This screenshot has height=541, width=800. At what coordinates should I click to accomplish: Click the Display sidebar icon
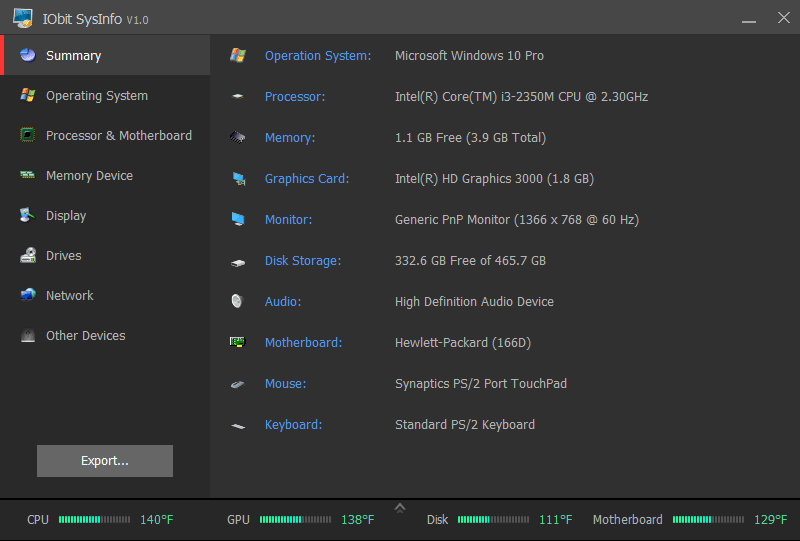point(28,215)
